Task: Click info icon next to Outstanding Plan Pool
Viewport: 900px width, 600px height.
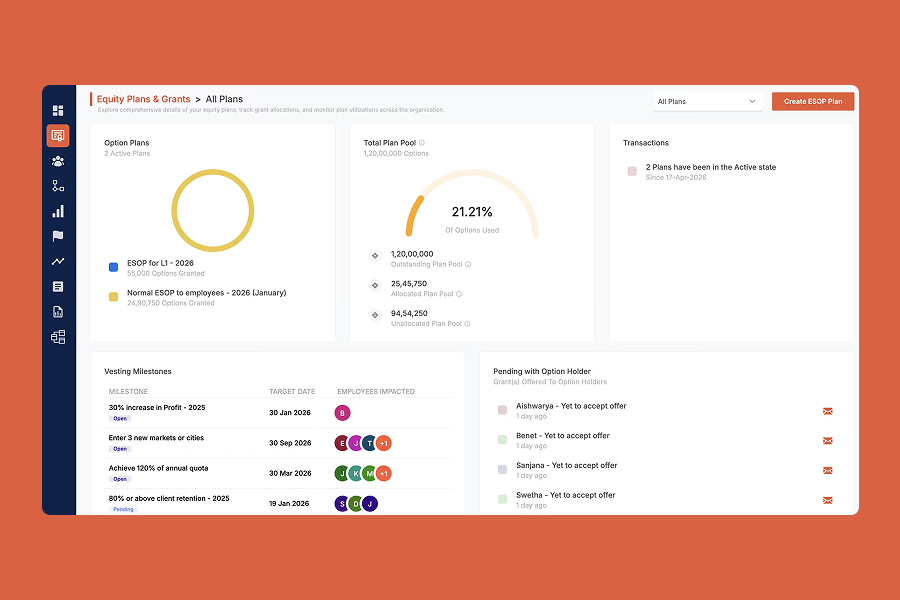Action: click(468, 265)
